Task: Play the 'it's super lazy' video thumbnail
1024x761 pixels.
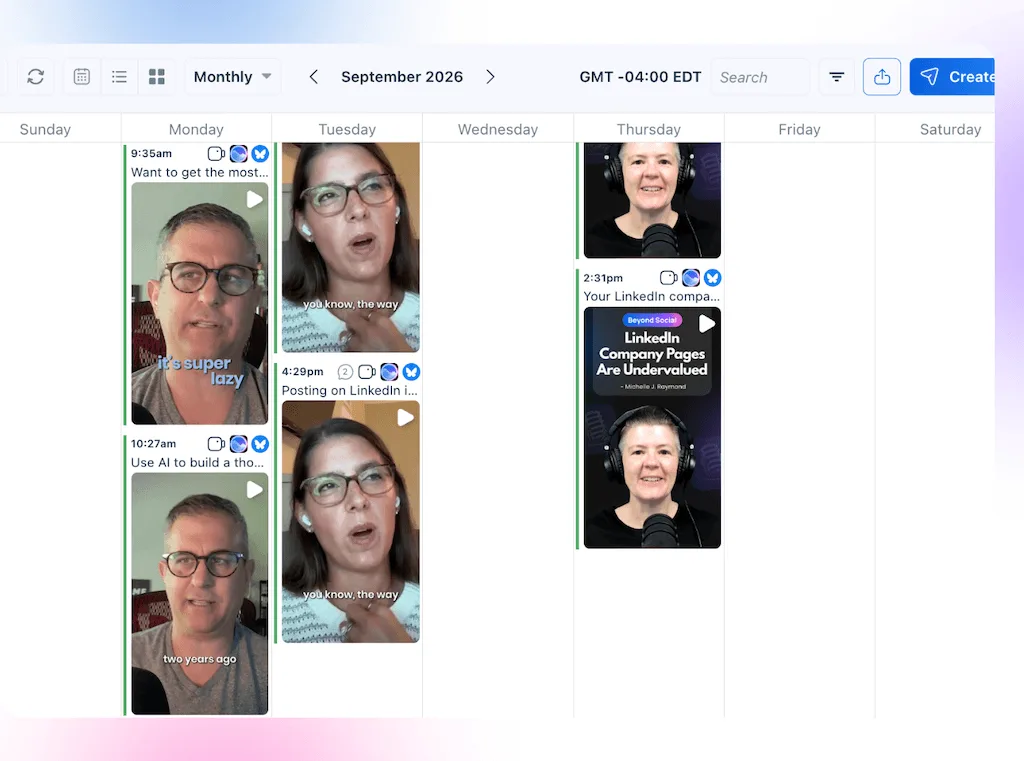Action: [x=200, y=304]
